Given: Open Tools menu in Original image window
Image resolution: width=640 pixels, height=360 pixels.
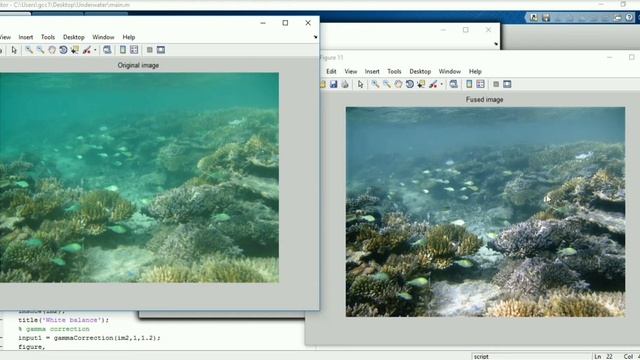Looking at the screenshot, I should point(48,37).
